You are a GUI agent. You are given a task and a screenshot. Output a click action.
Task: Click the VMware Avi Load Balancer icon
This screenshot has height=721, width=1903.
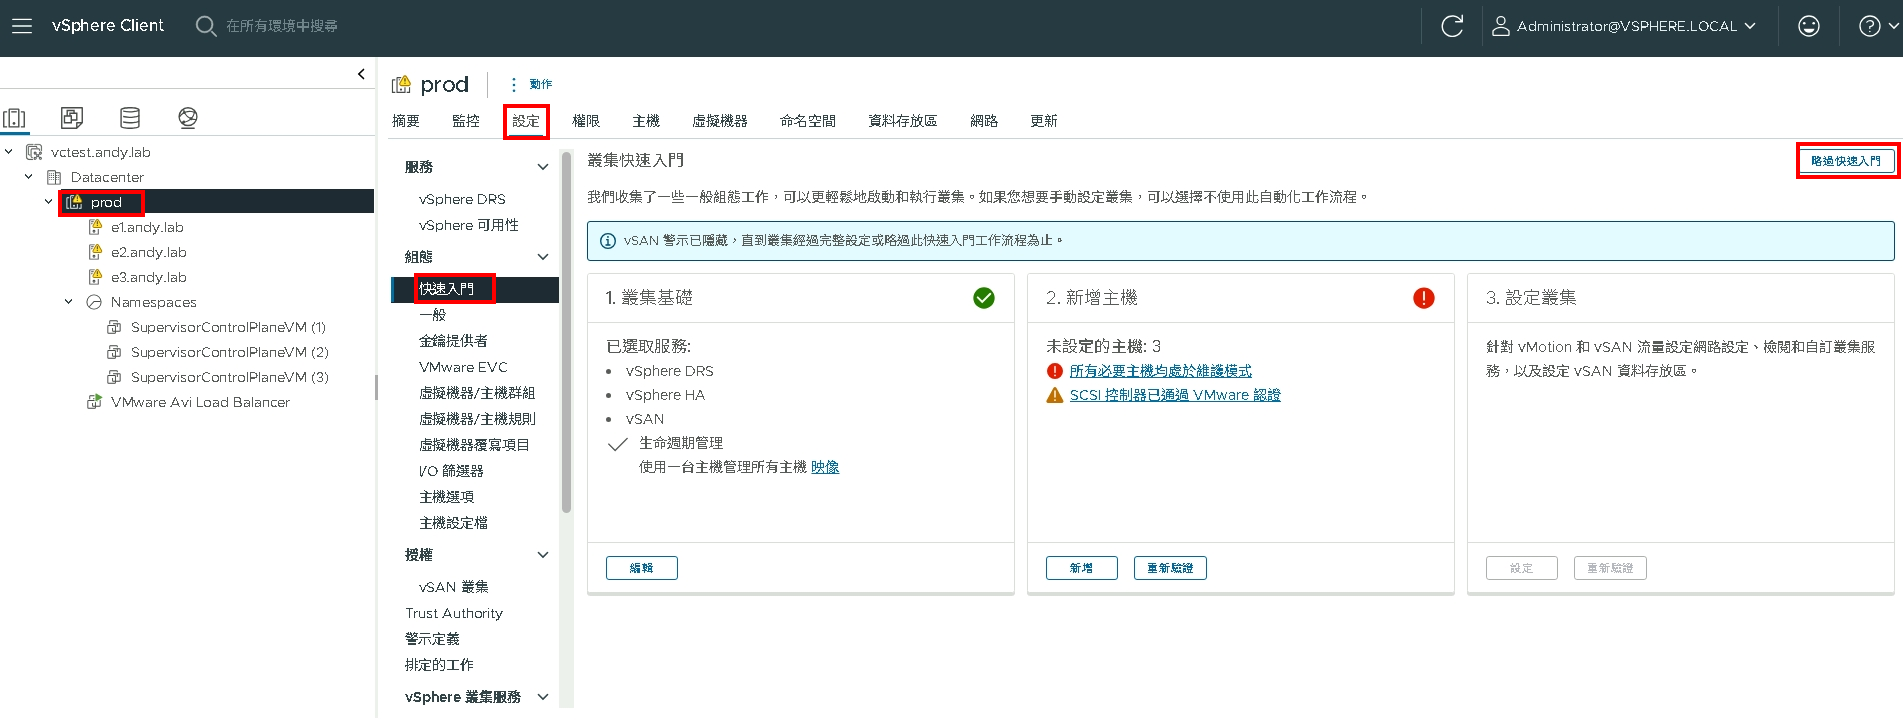[x=94, y=402]
